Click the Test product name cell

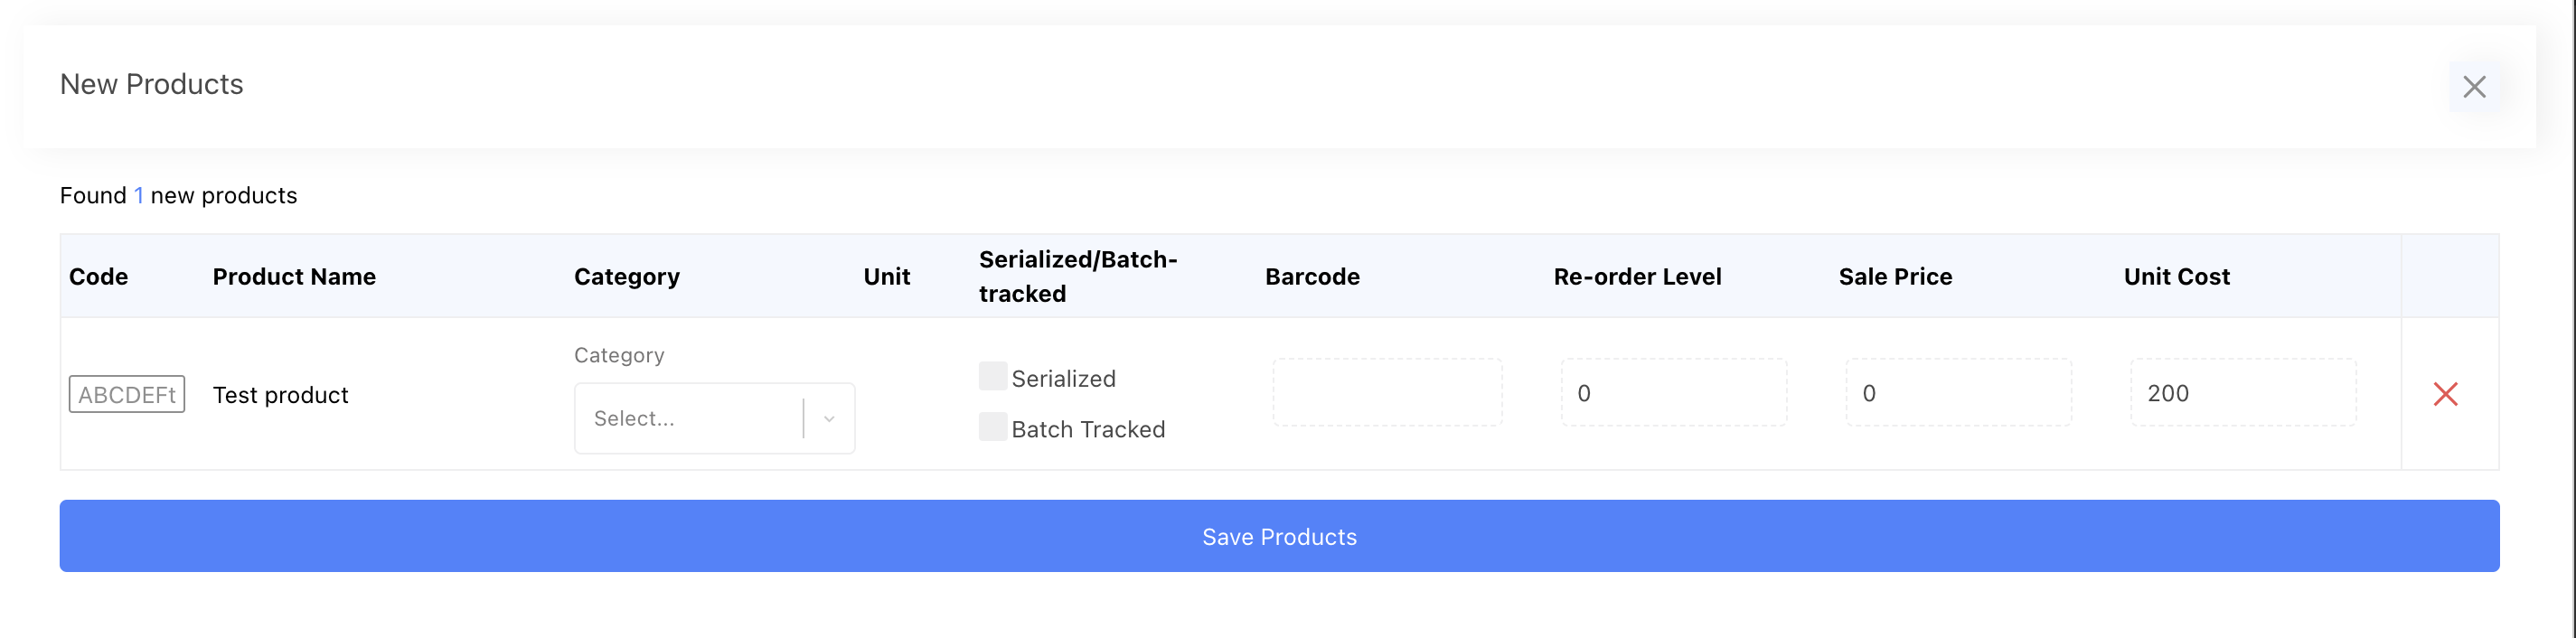tap(280, 395)
